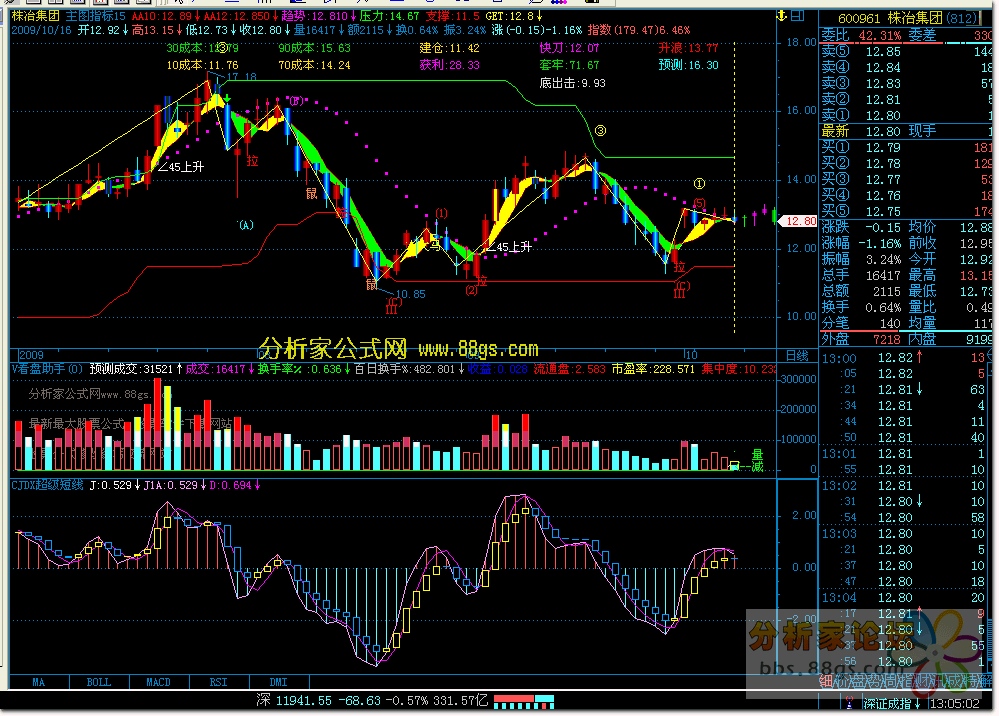Click the 升浪:13.77 label on chart
This screenshot has width=999, height=716.
[688, 48]
